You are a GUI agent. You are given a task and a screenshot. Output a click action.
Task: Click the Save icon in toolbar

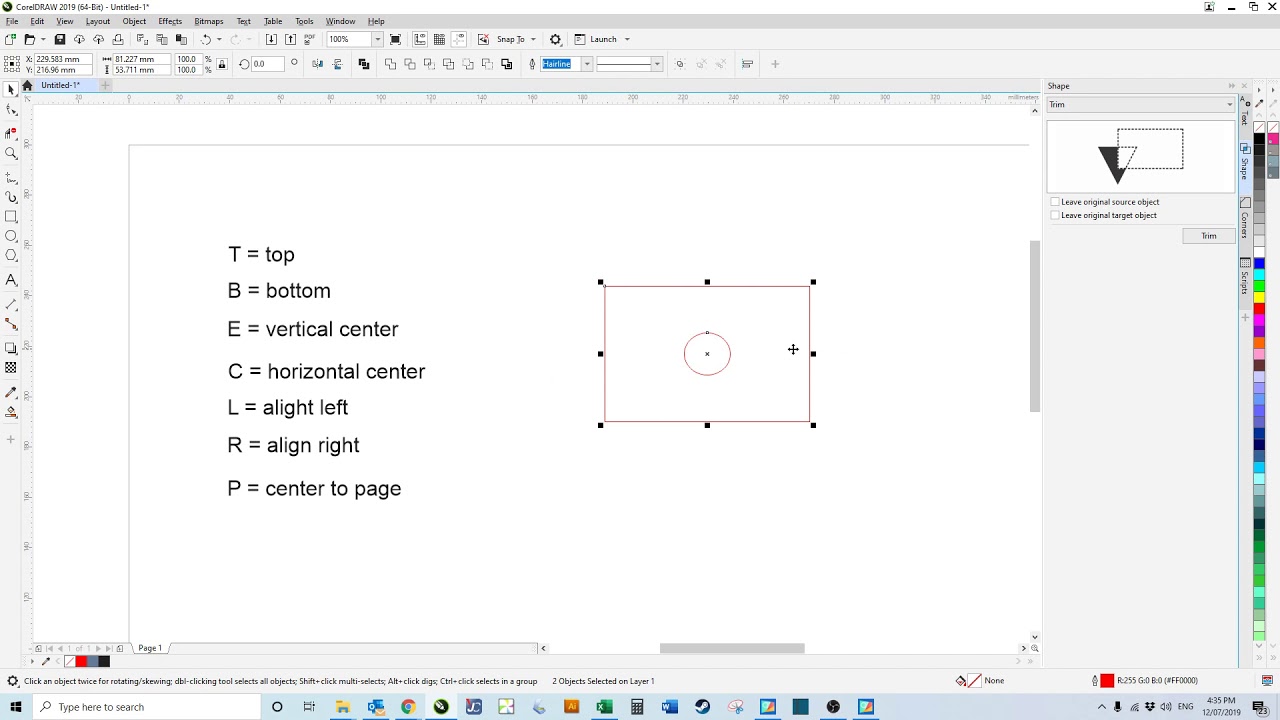(x=60, y=39)
